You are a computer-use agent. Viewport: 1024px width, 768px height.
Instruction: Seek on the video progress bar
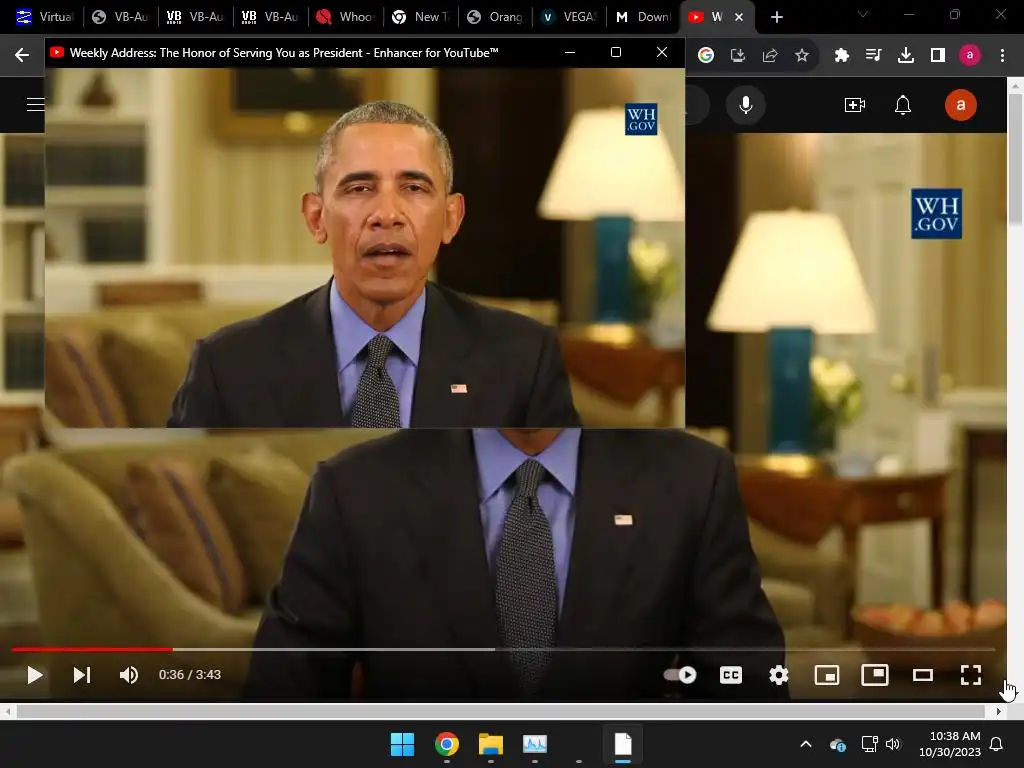point(503,650)
